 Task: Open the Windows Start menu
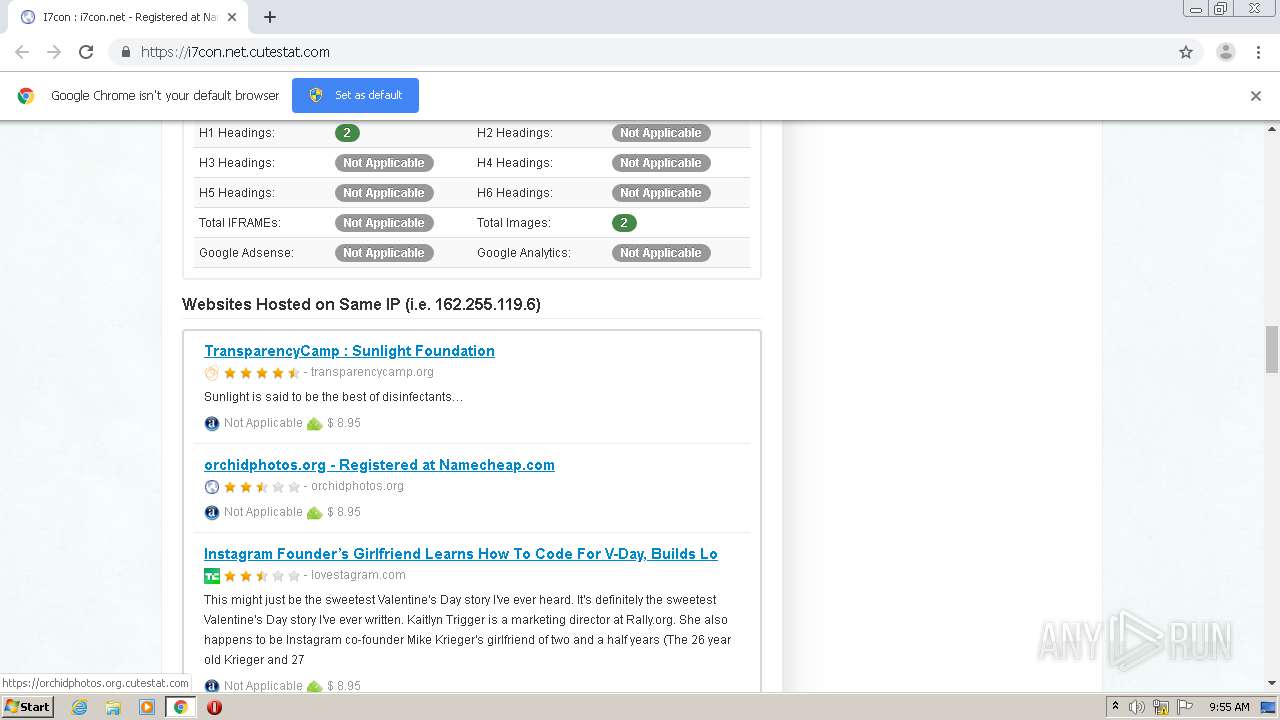point(28,707)
